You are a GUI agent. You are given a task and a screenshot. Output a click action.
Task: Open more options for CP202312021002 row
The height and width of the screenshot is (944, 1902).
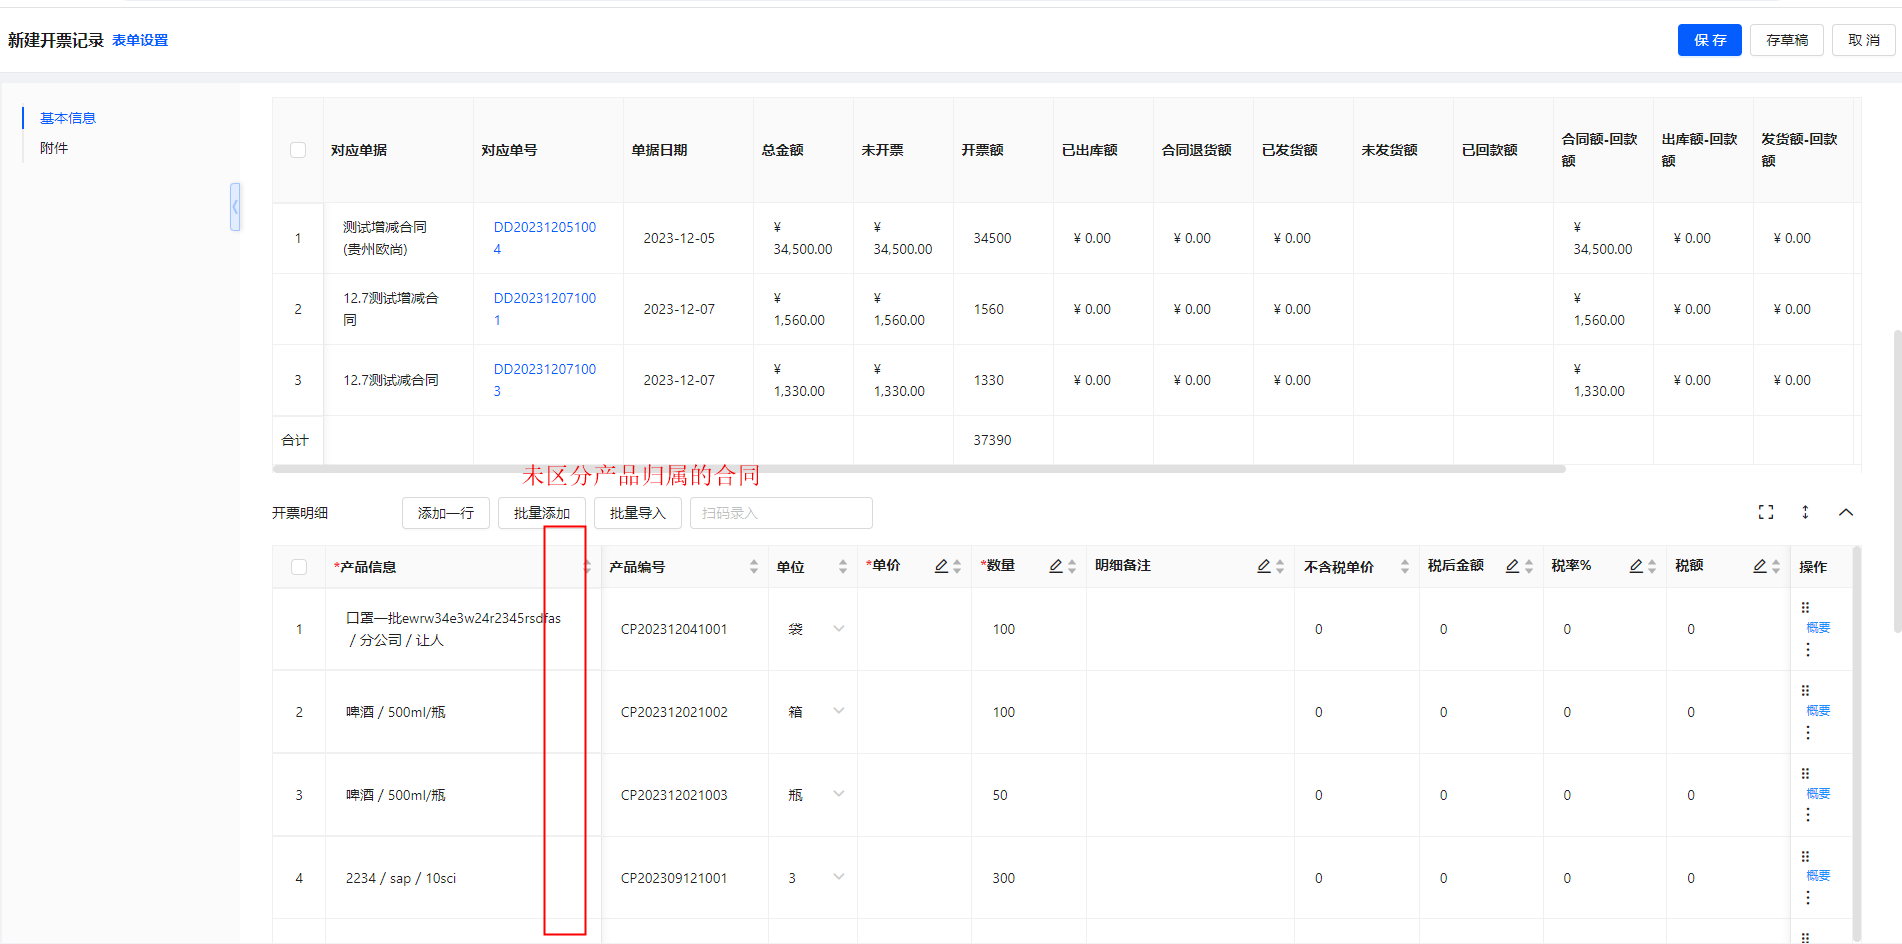1808,733
